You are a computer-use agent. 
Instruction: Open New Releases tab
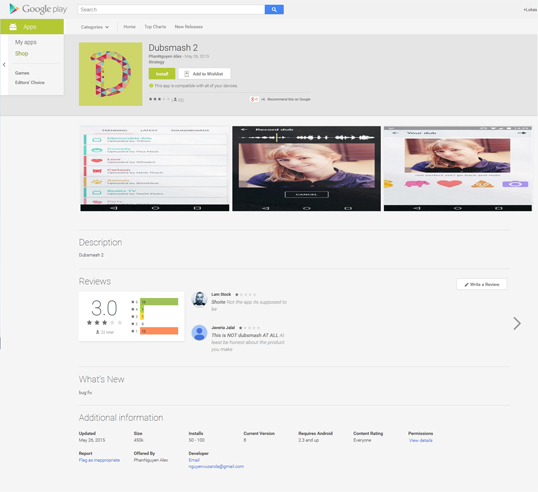tap(189, 27)
